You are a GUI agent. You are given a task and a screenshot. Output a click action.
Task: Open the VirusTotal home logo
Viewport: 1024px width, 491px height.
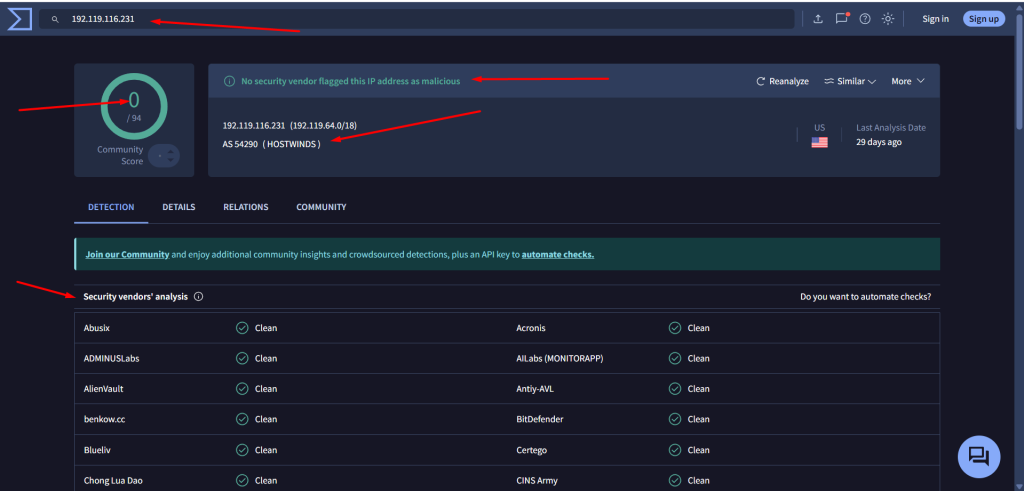tap(20, 19)
